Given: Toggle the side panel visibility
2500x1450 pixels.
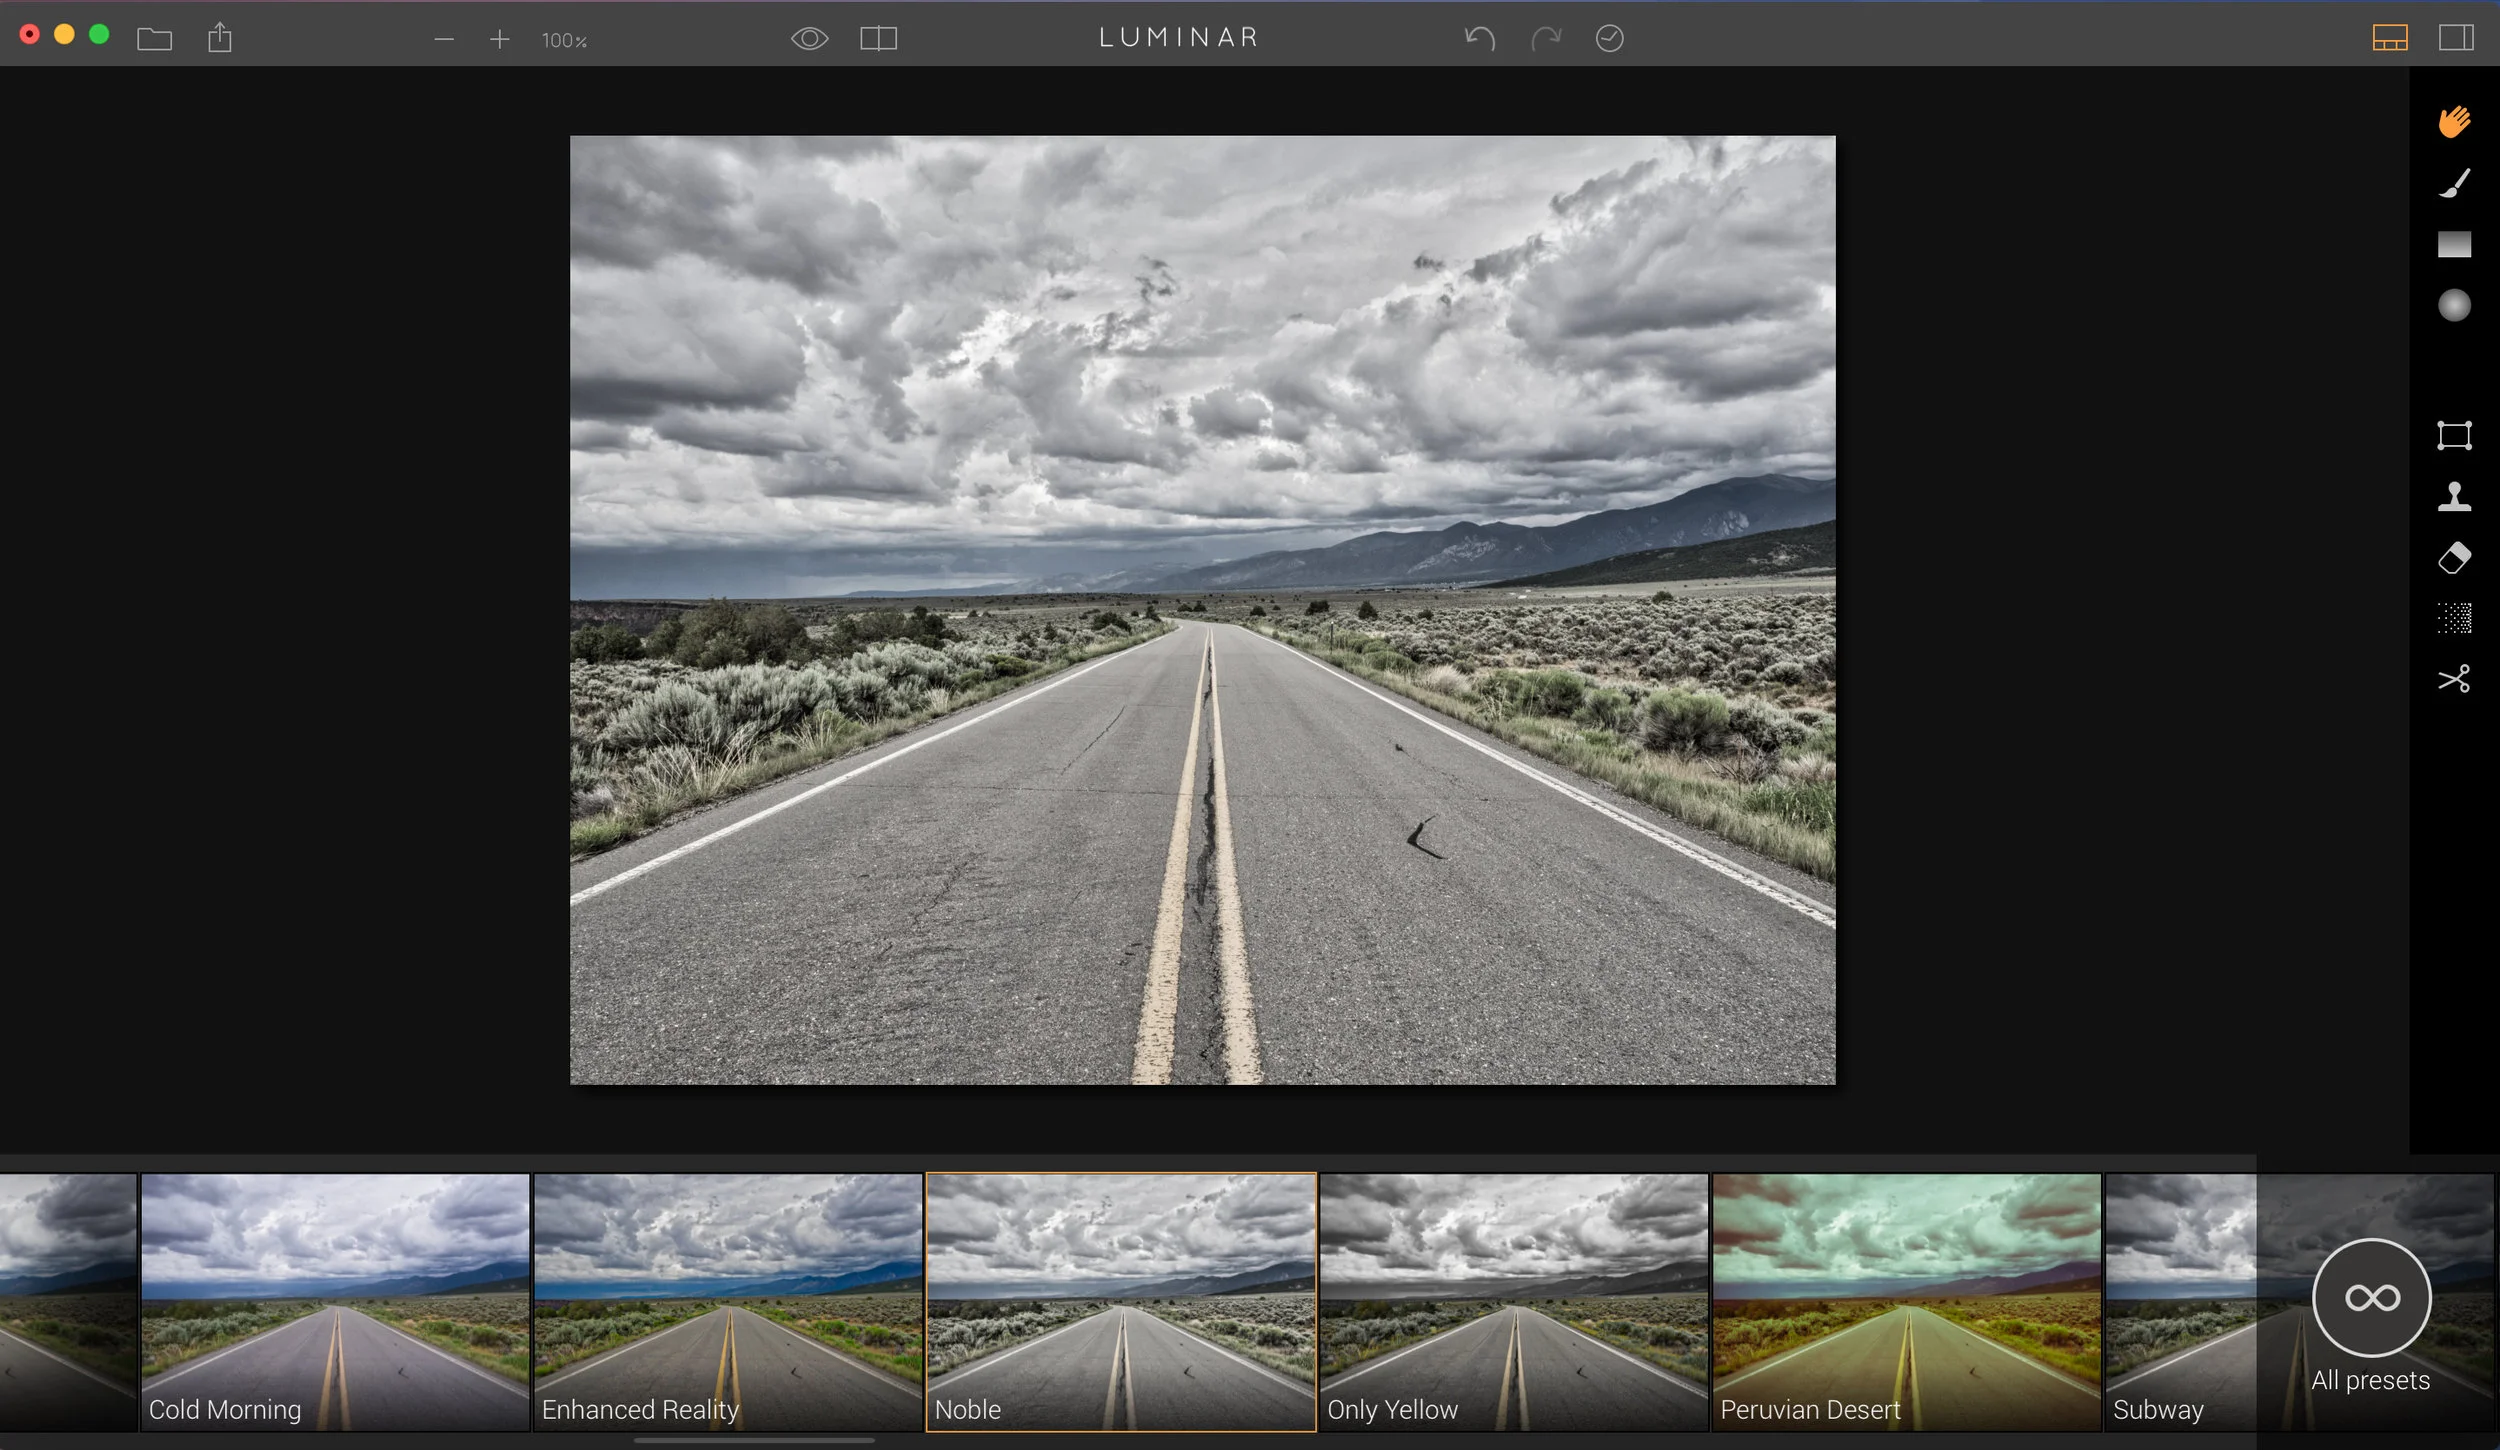Looking at the screenshot, I should coord(2455,39).
